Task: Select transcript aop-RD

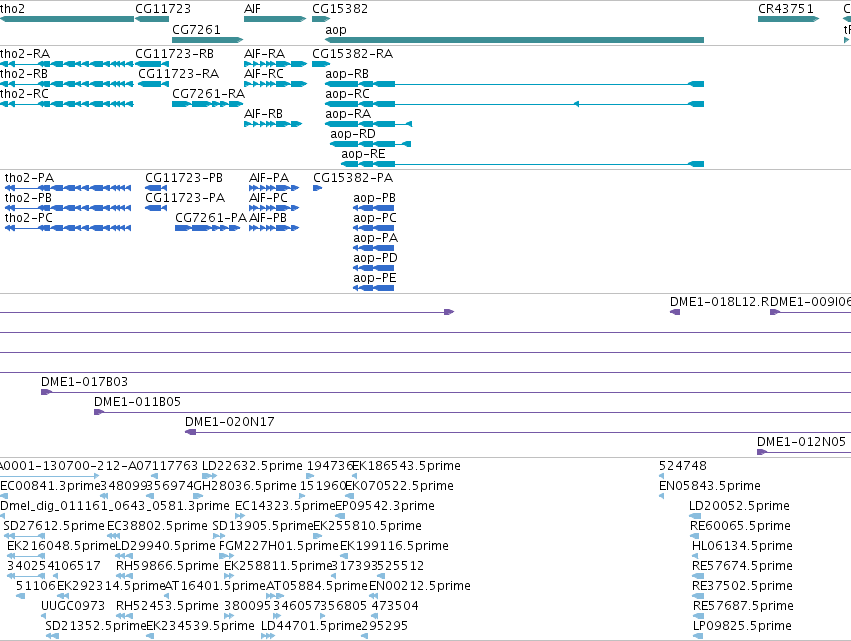Action: [370, 144]
